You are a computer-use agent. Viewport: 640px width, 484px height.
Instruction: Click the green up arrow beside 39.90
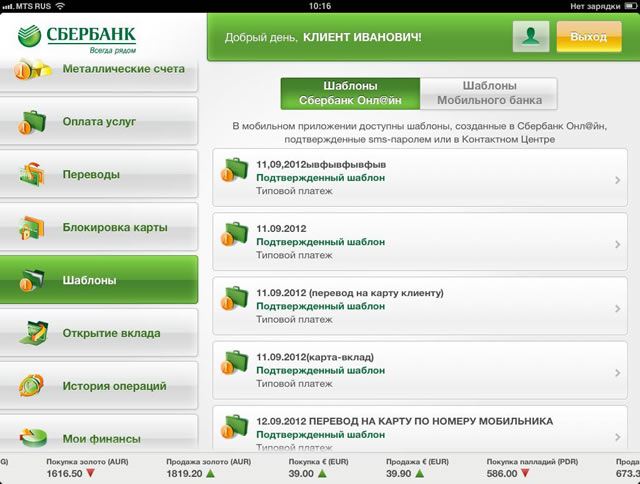[x=420, y=474]
